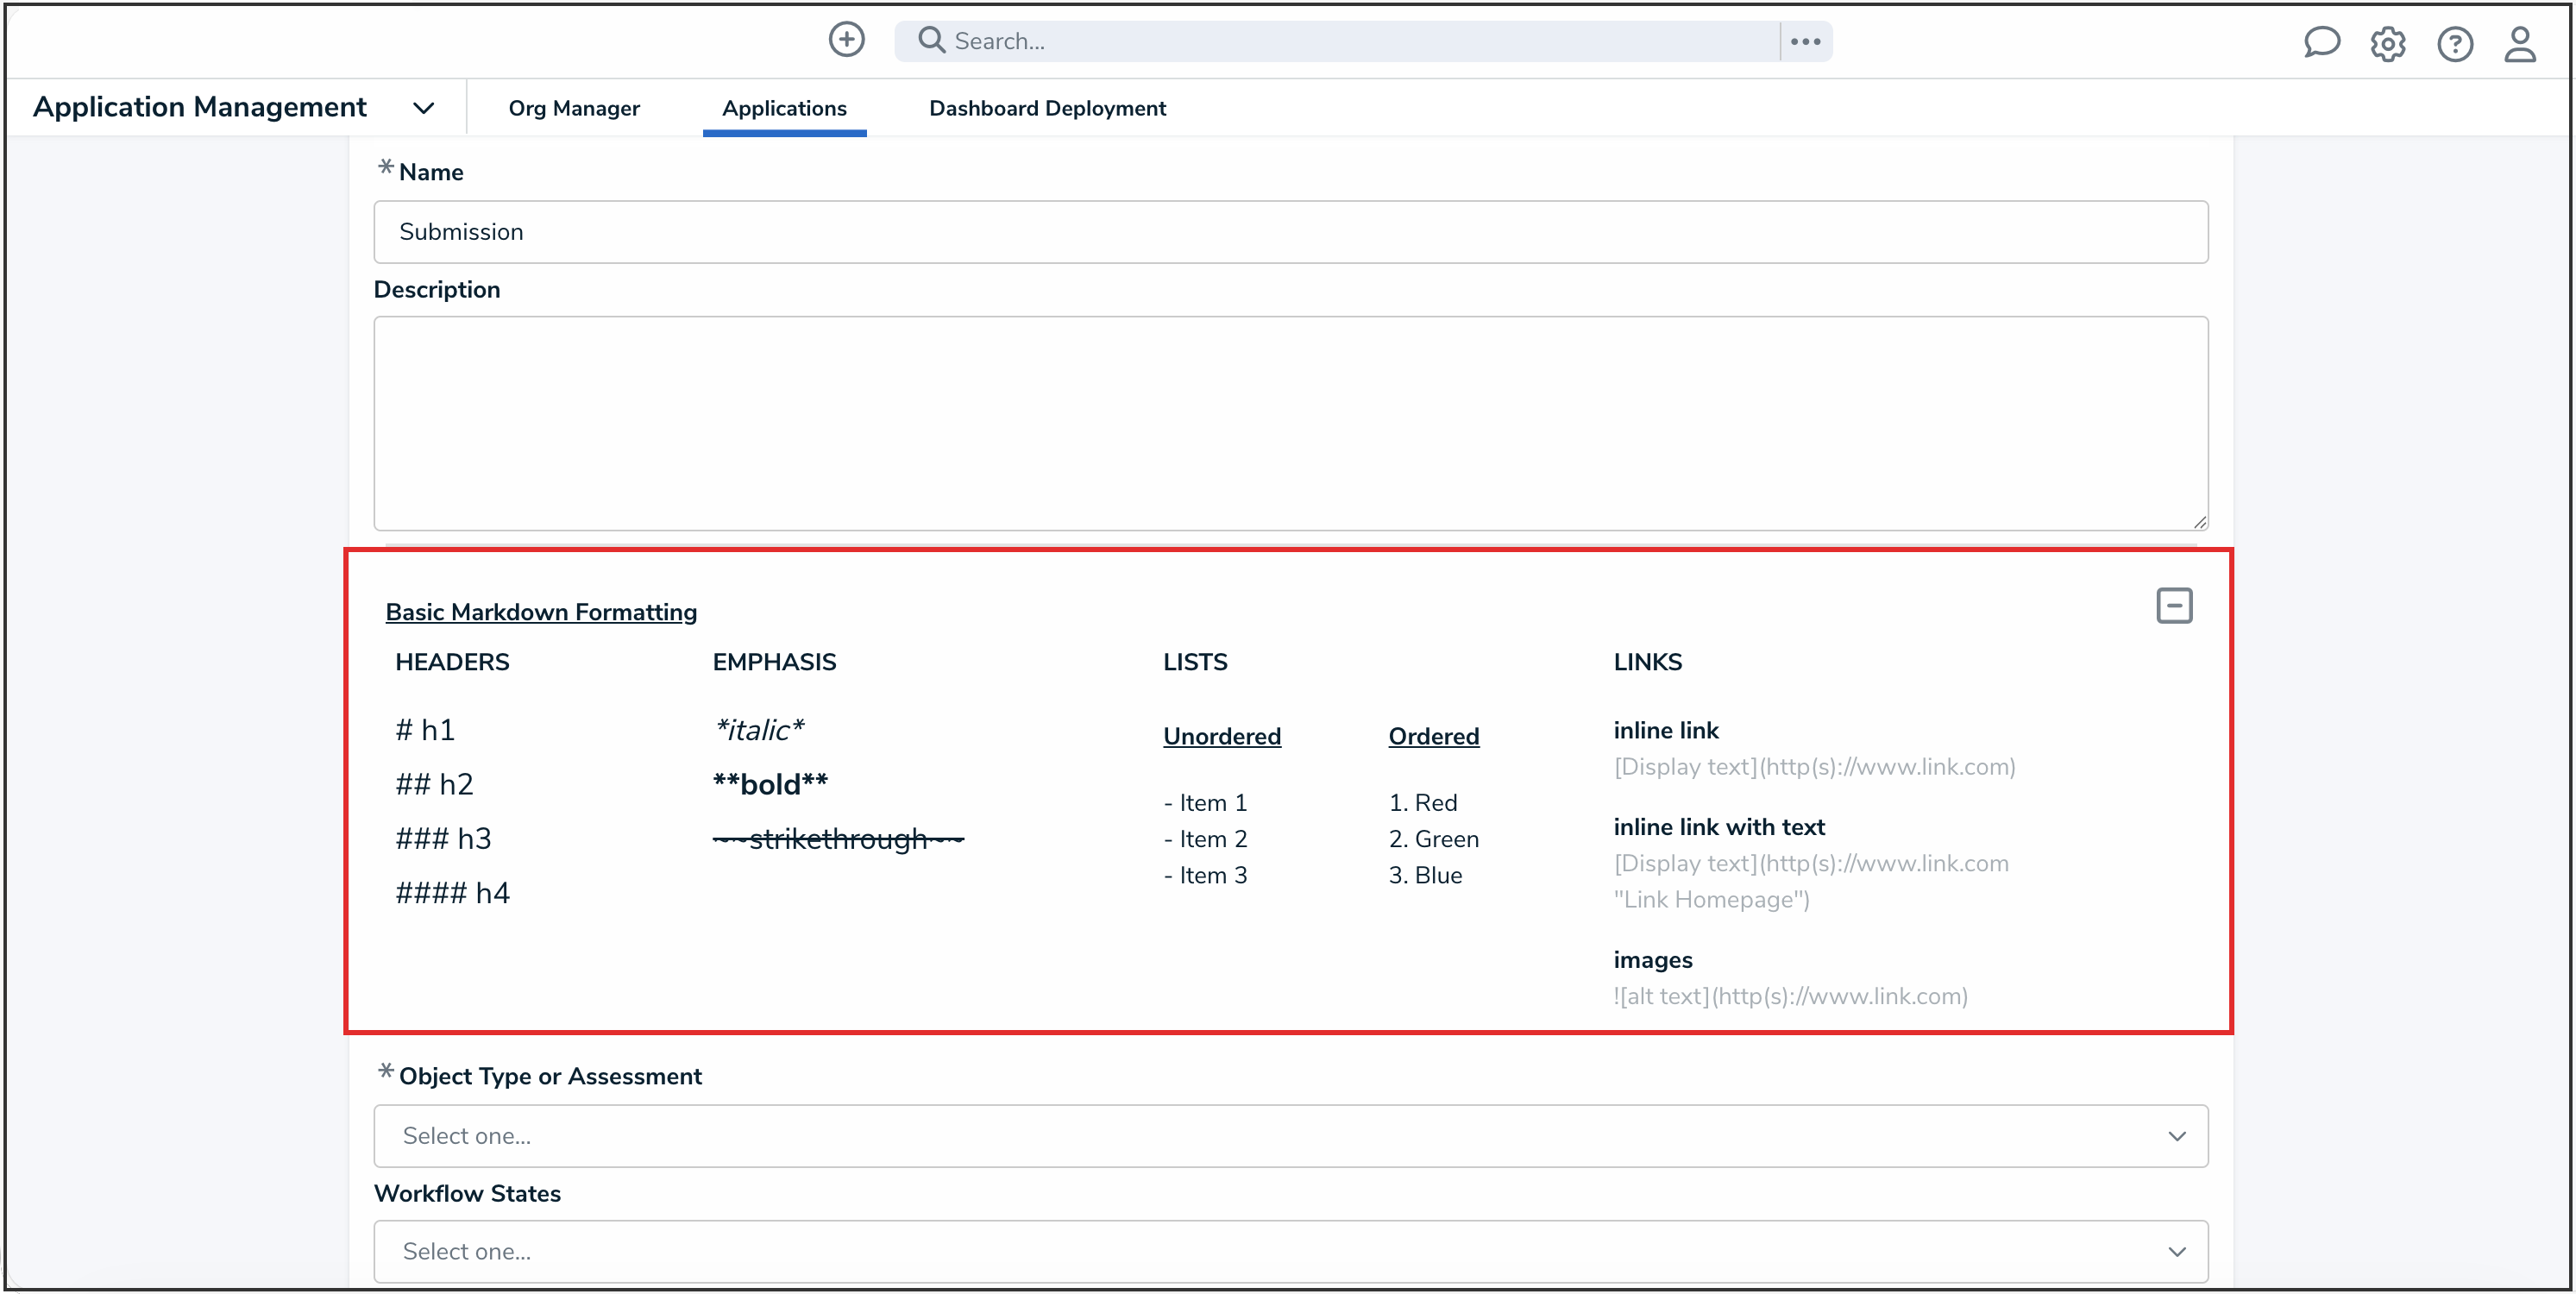
Task: Open the chat/feedback bubble icon
Action: pos(2322,43)
